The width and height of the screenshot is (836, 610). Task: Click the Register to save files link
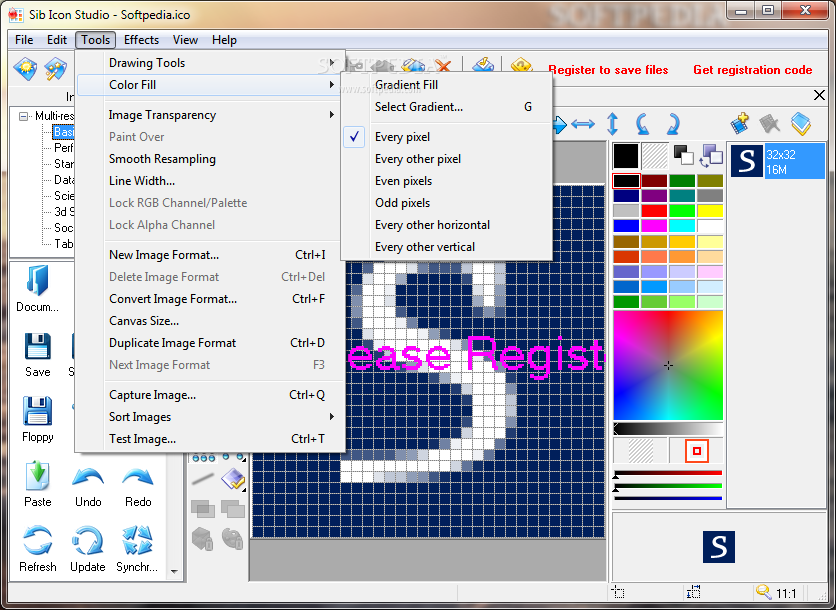click(x=608, y=70)
